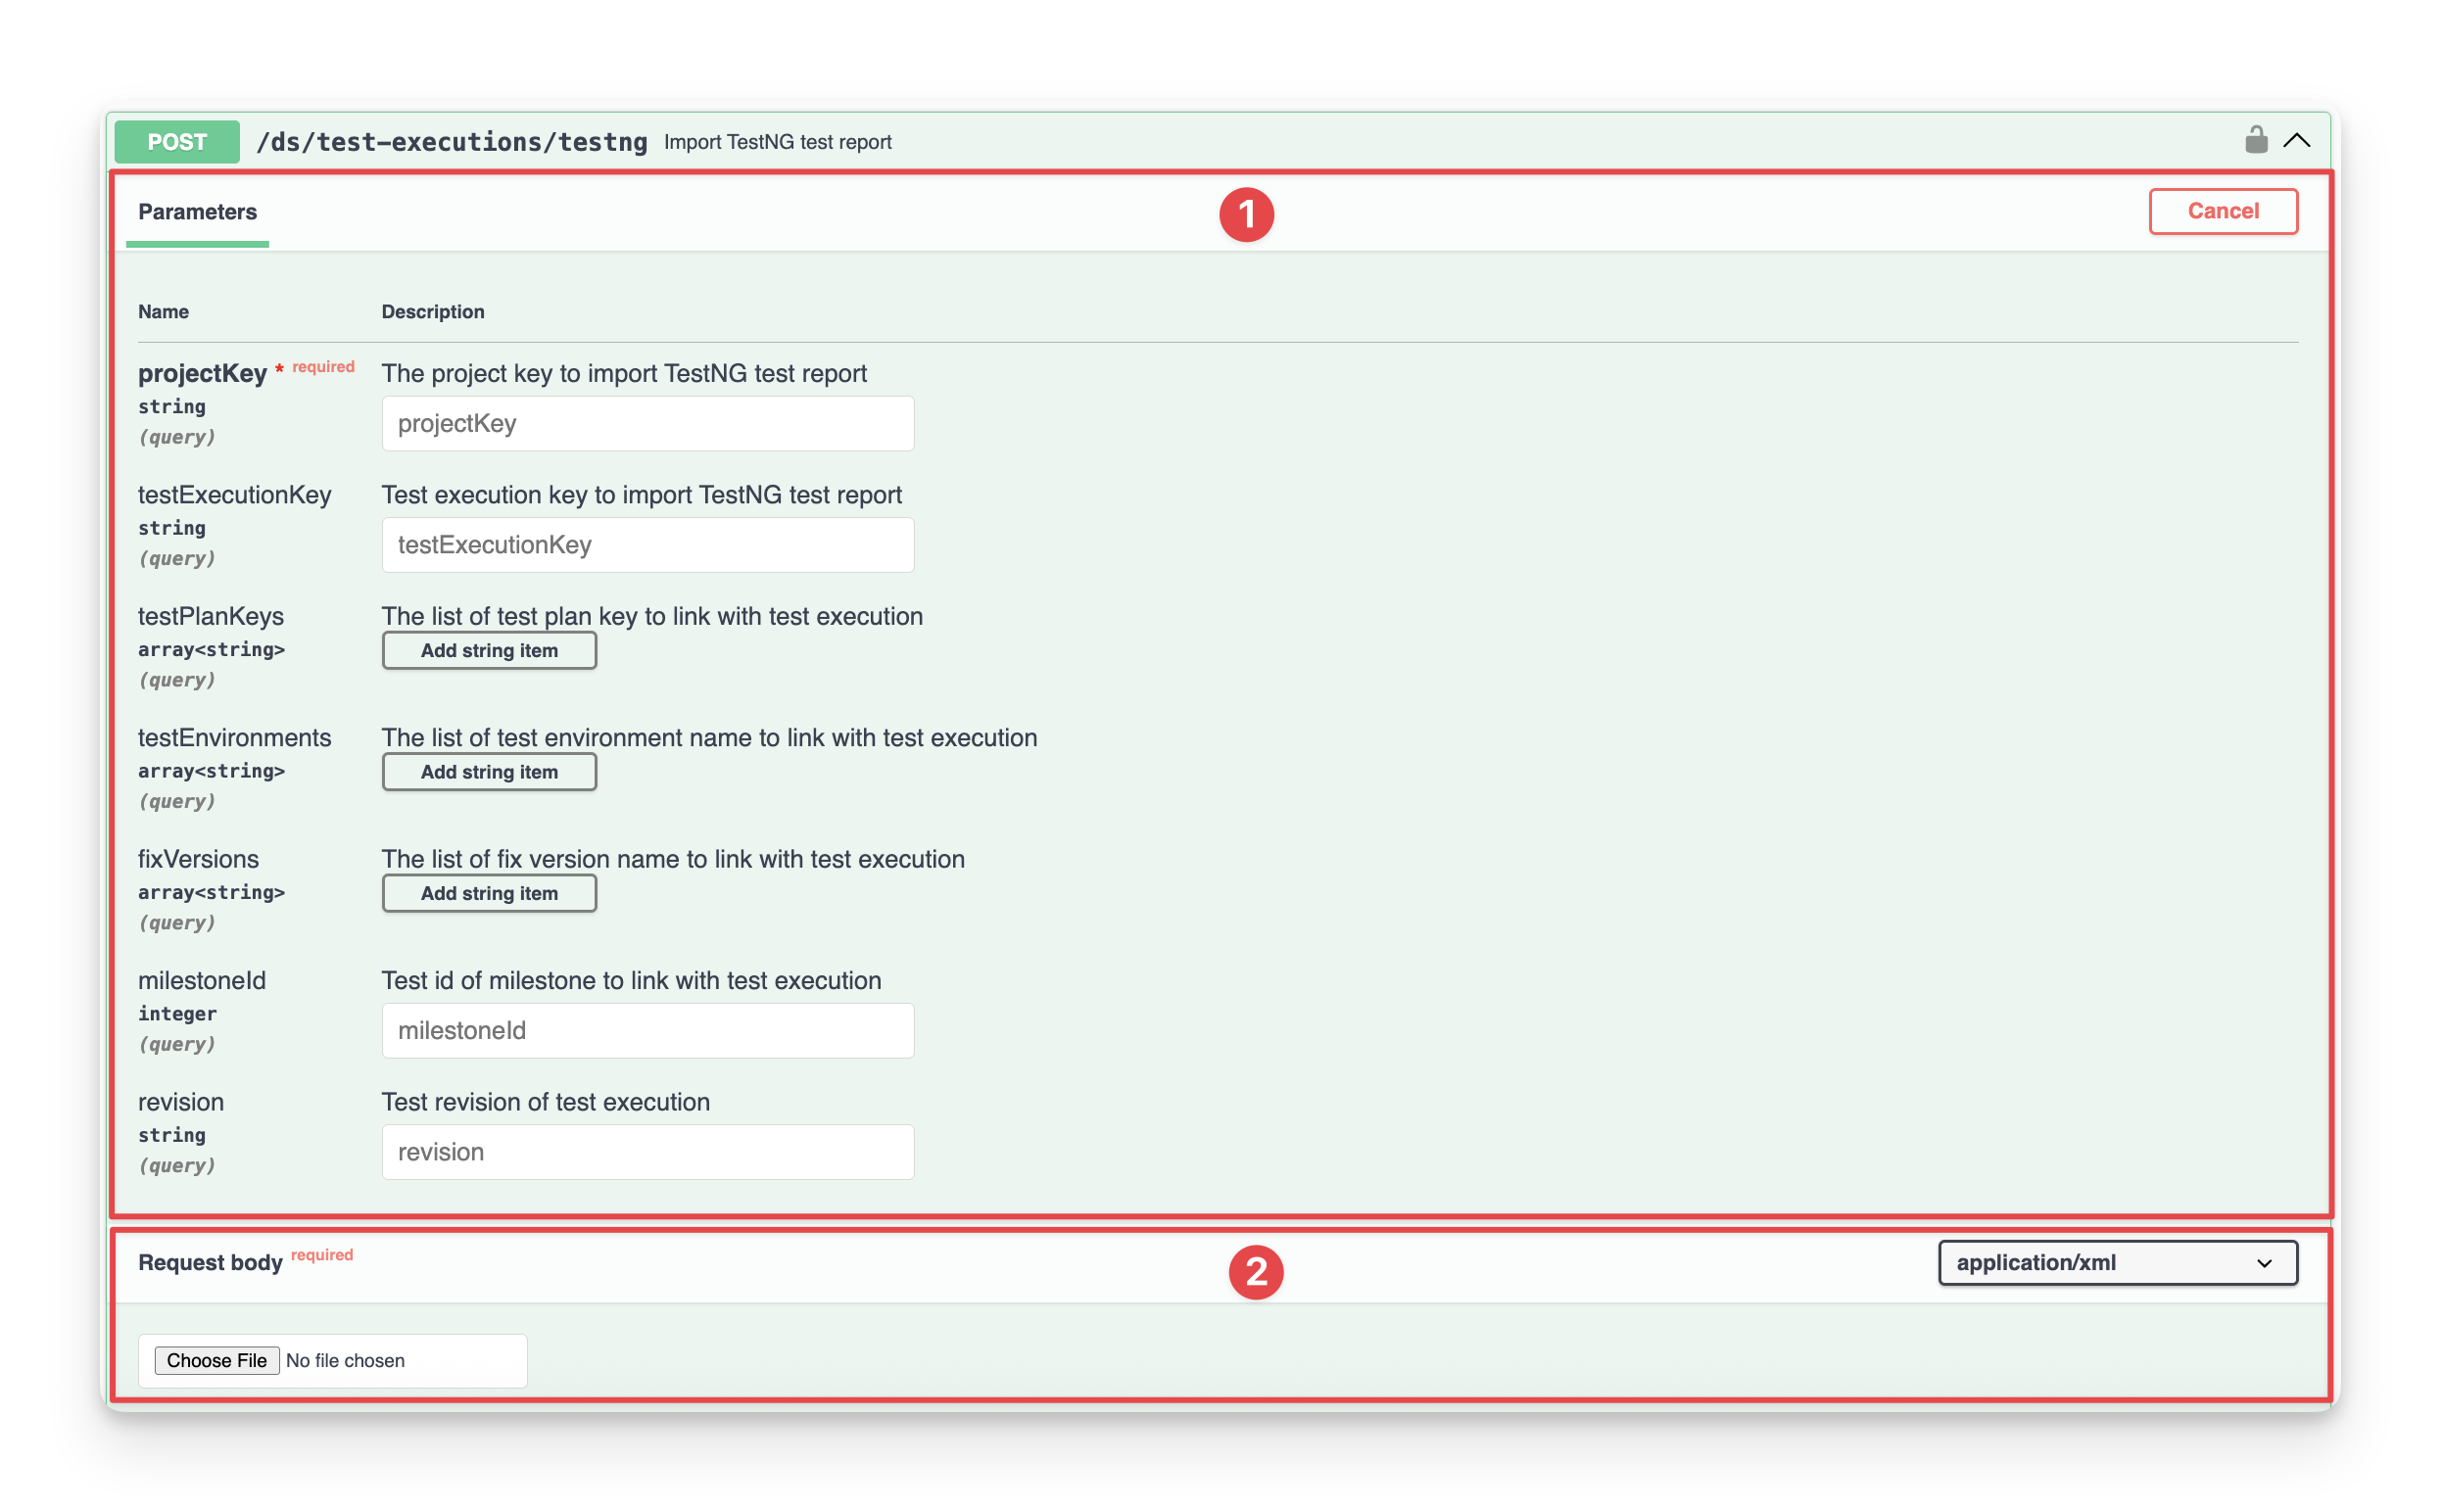Click the green POST method badge

click(x=177, y=142)
